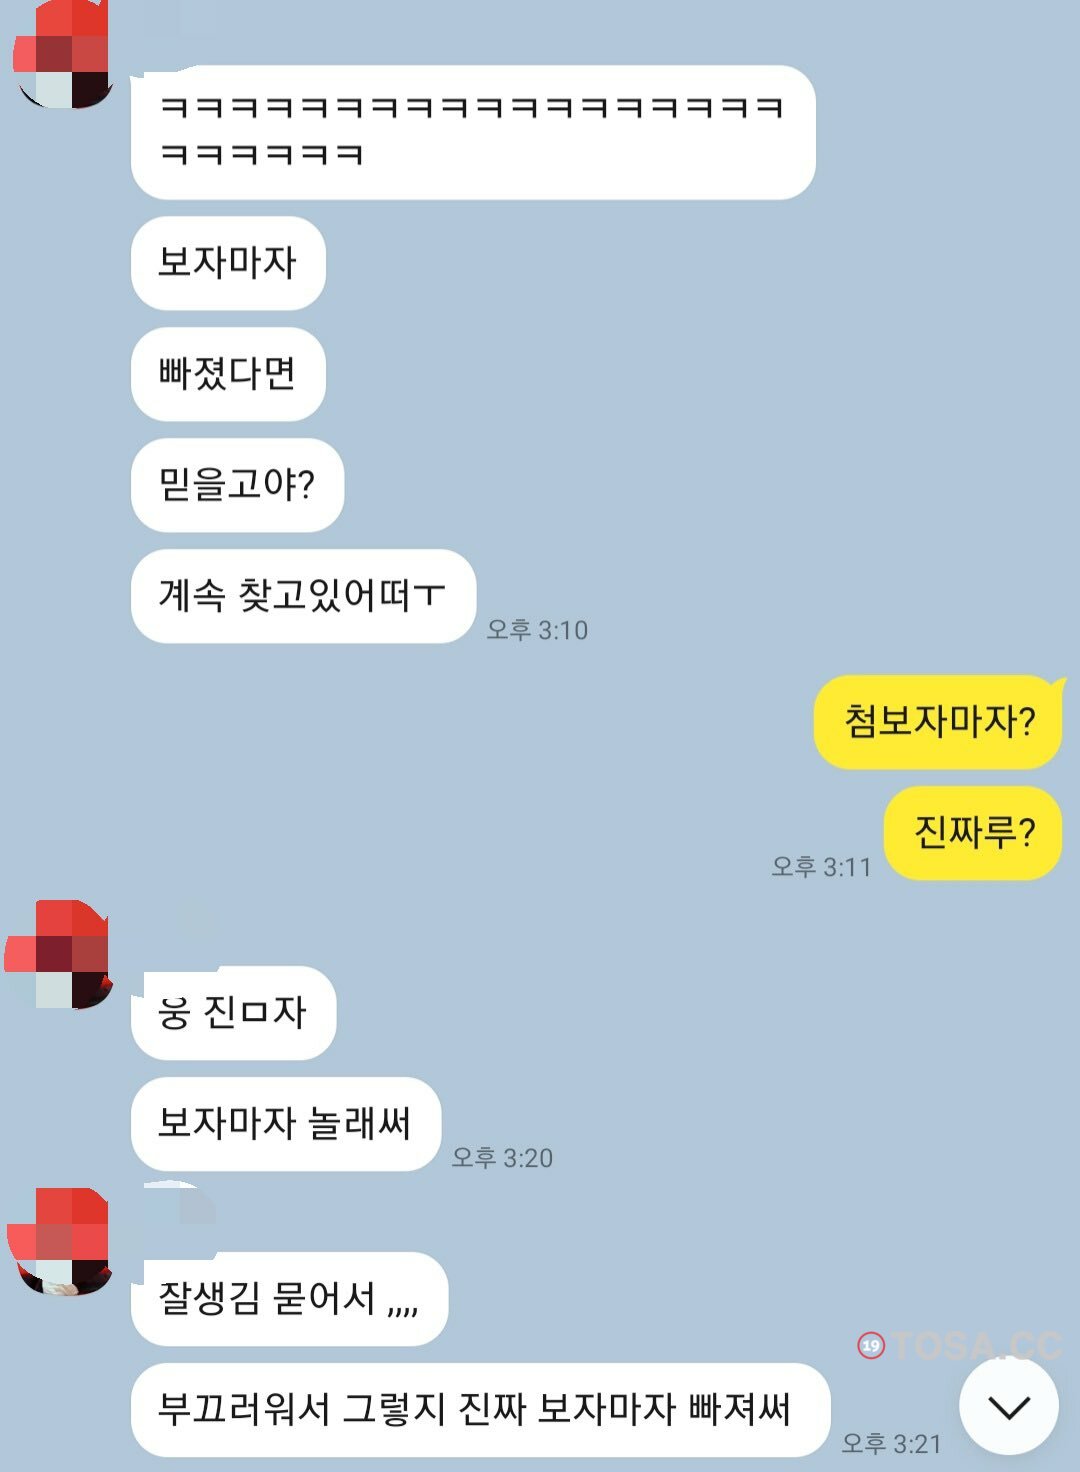The width and height of the screenshot is (1080, 1472).
Task: Click the TOSA.CC watermark text
Action: 976,1346
